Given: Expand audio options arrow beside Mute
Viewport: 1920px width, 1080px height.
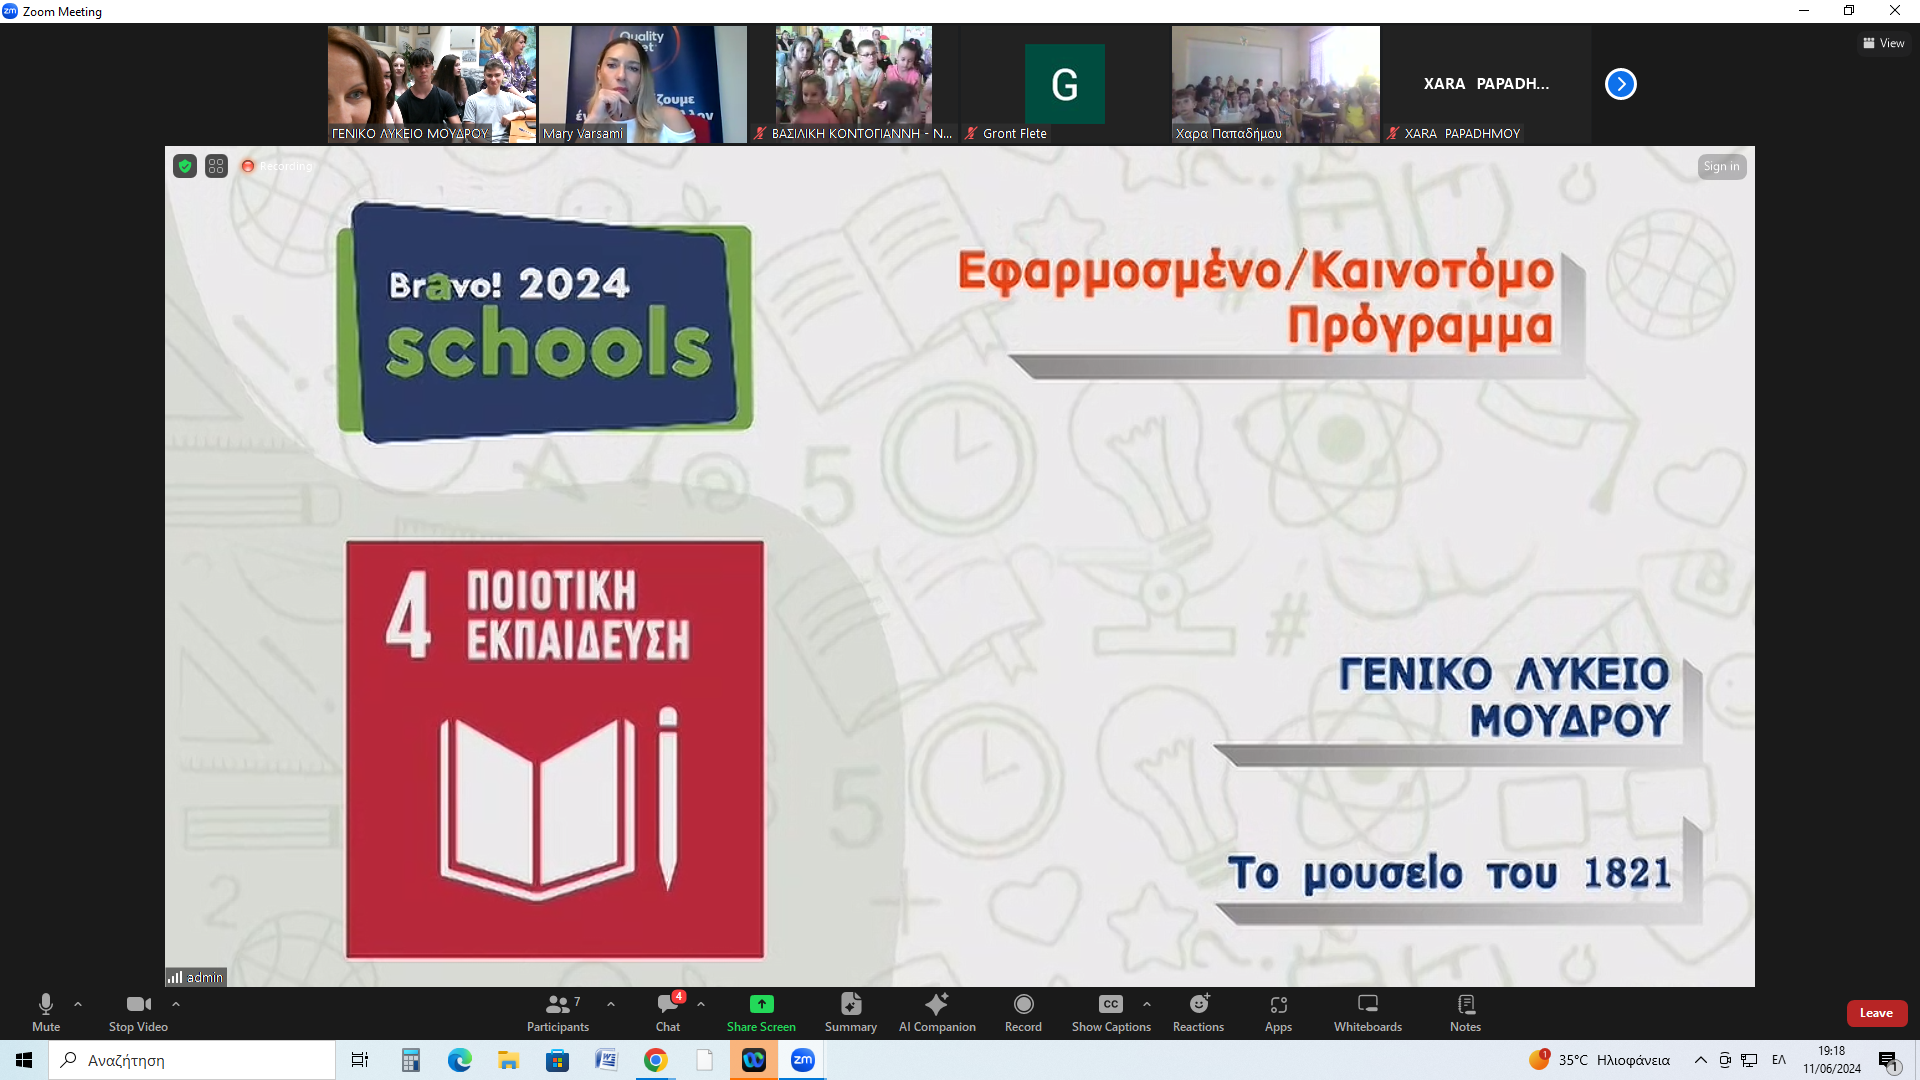Looking at the screenshot, I should click(78, 1004).
